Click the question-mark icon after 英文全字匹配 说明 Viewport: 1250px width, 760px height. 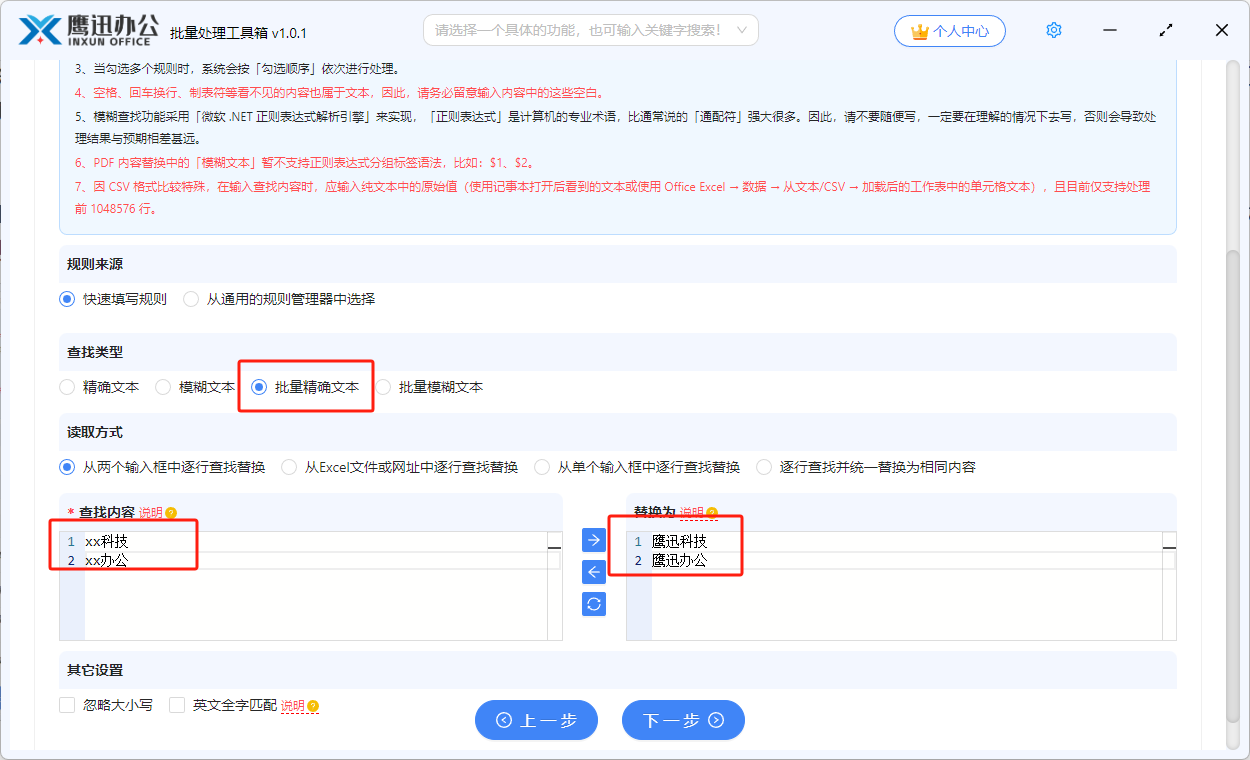pos(313,705)
